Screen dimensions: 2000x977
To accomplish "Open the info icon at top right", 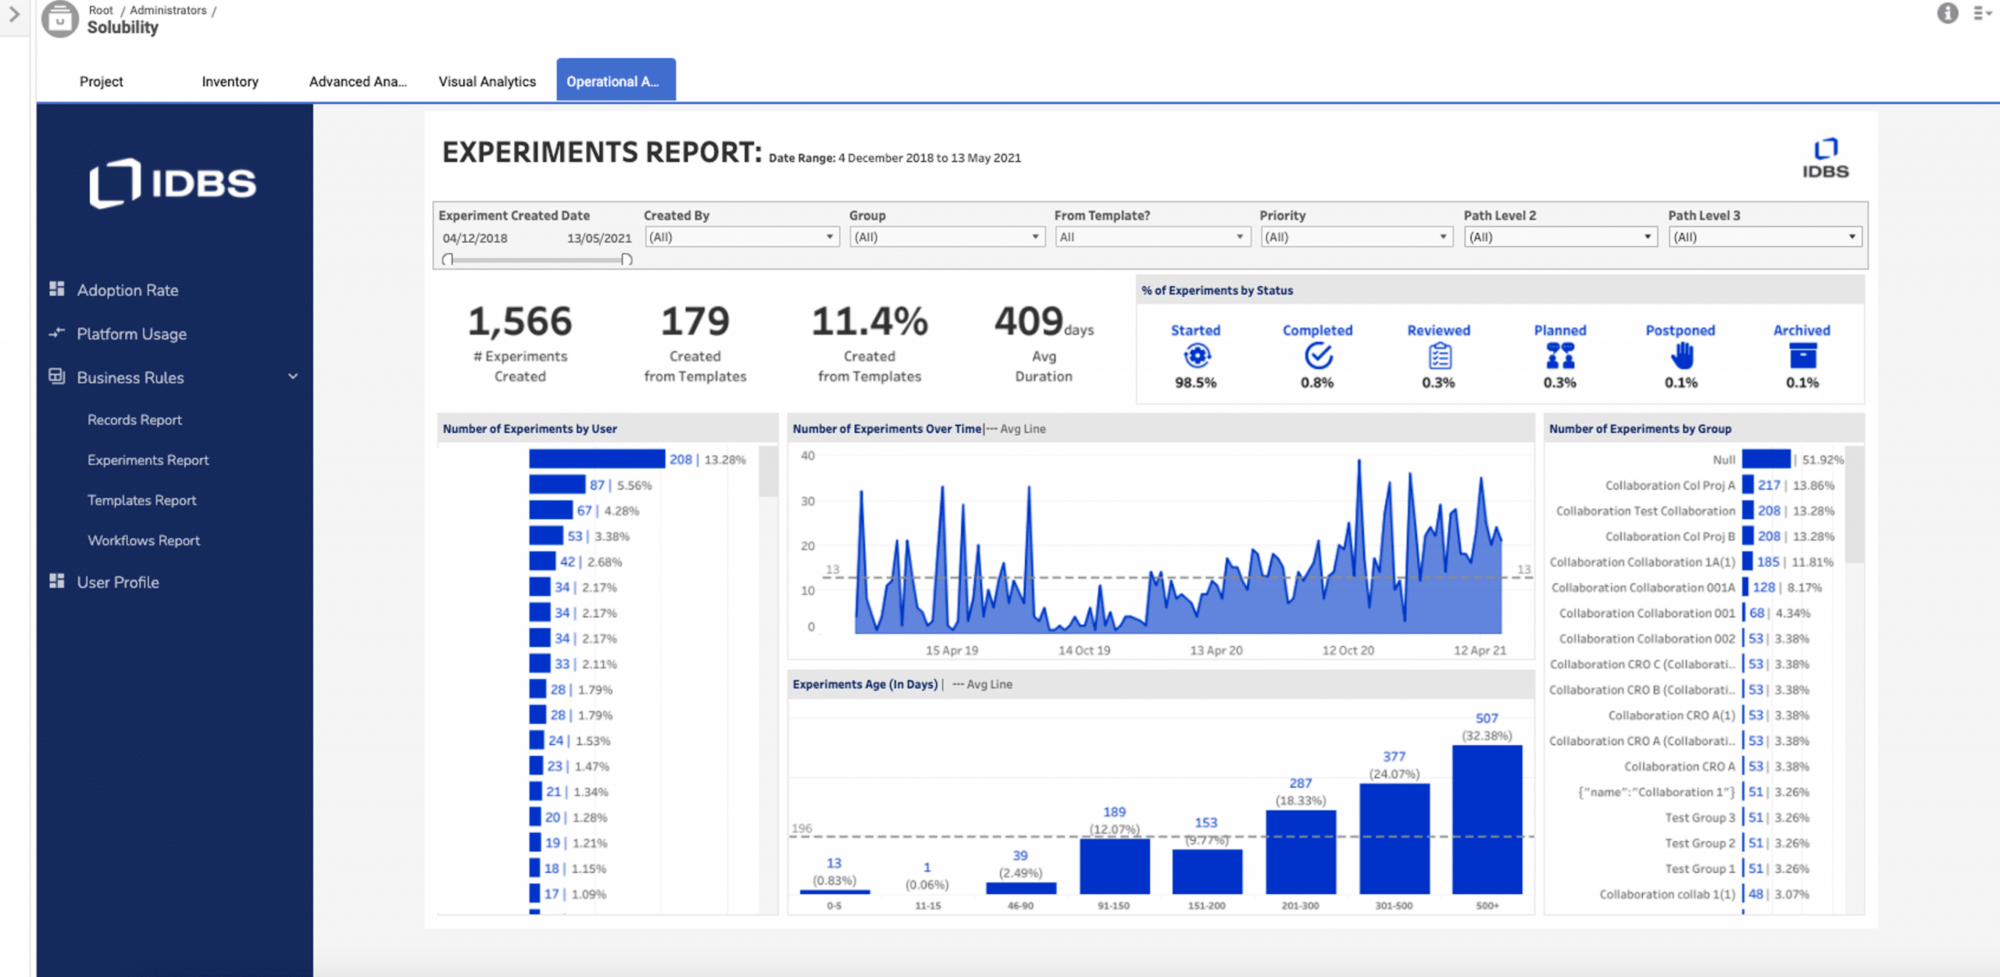I will 1947,14.
